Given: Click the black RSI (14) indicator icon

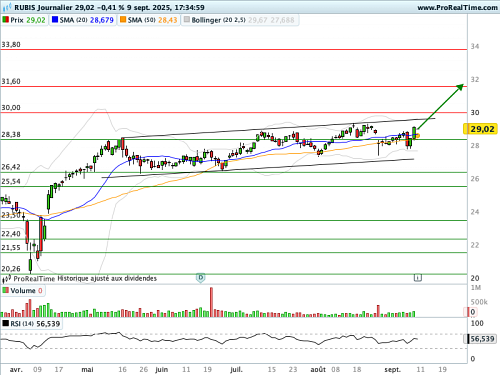Looking at the screenshot, I should 6,323.
